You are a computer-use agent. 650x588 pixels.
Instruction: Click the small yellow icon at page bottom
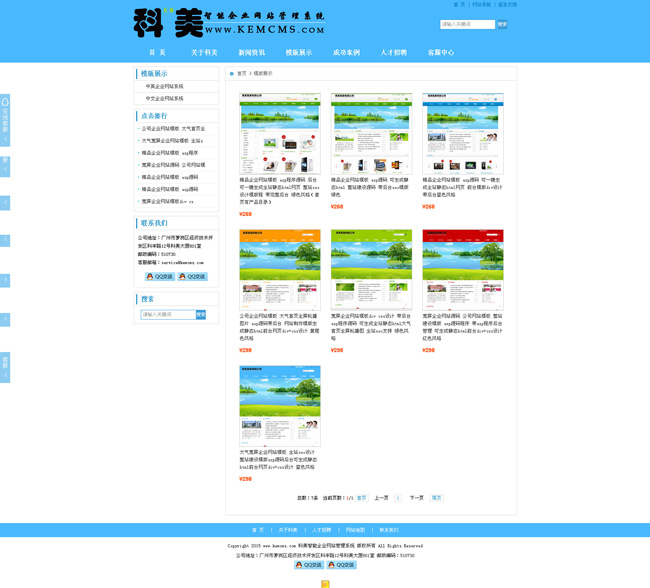coord(325,584)
